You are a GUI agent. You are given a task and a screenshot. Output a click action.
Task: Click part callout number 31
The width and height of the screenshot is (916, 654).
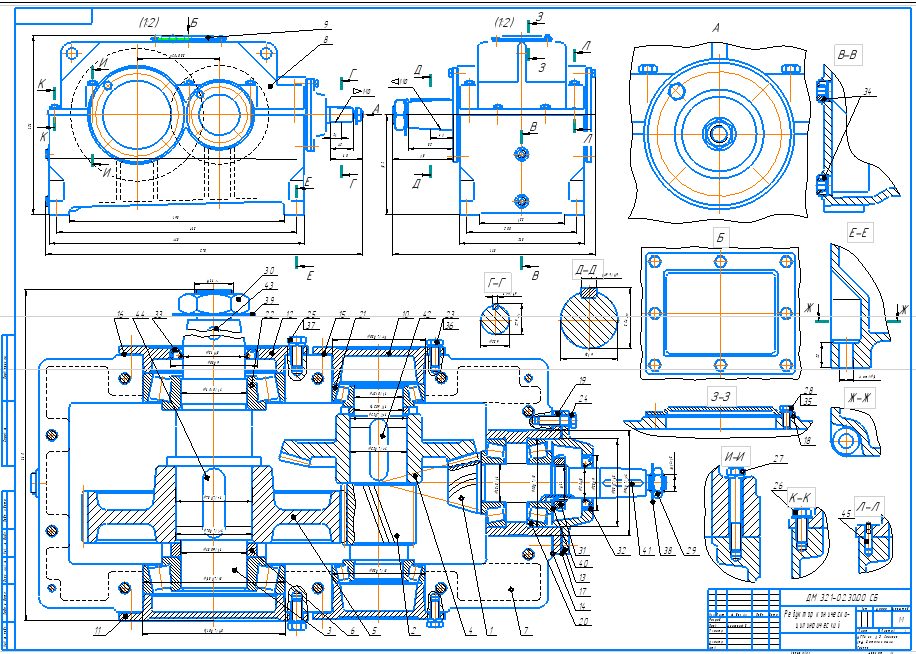tap(581, 550)
